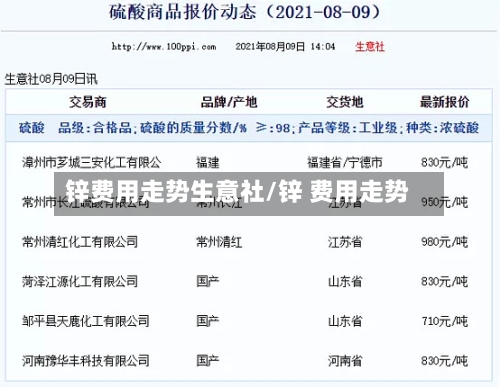This screenshot has height=388, width=500.
Task: Click 国产 in the 河南豫华丰 row
Action: click(x=208, y=361)
